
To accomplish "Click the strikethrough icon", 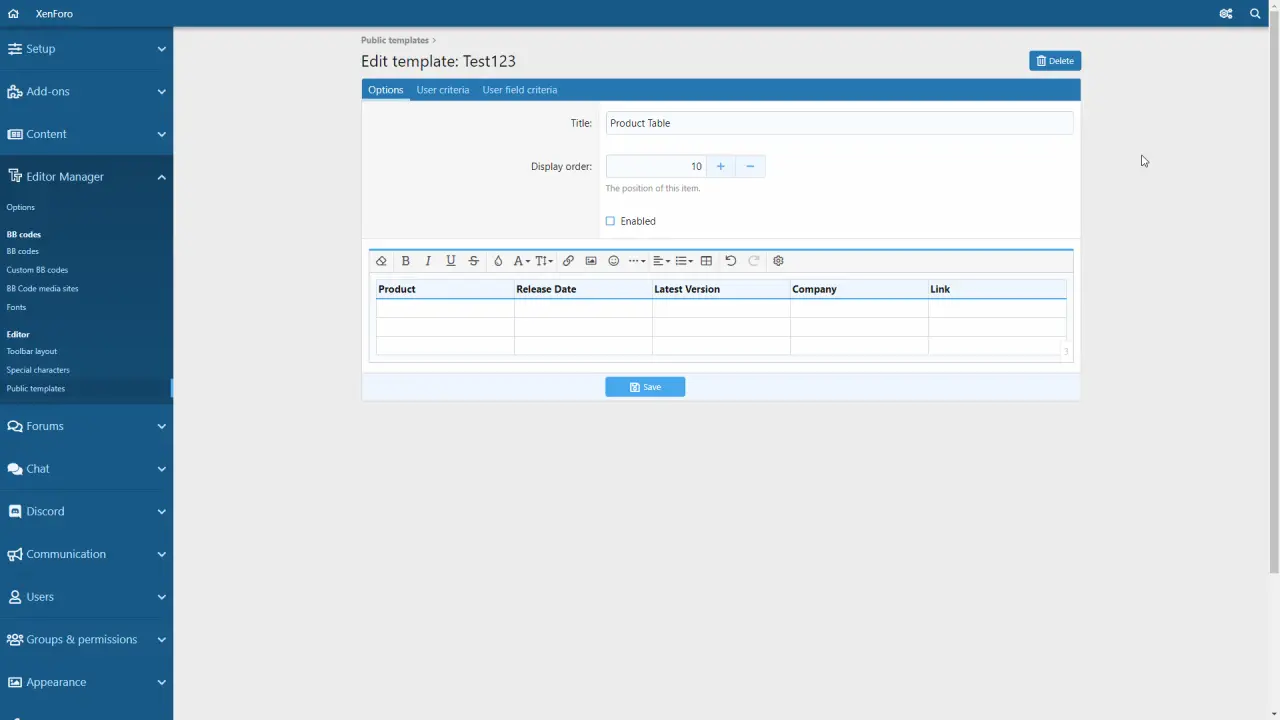I will pos(474,261).
